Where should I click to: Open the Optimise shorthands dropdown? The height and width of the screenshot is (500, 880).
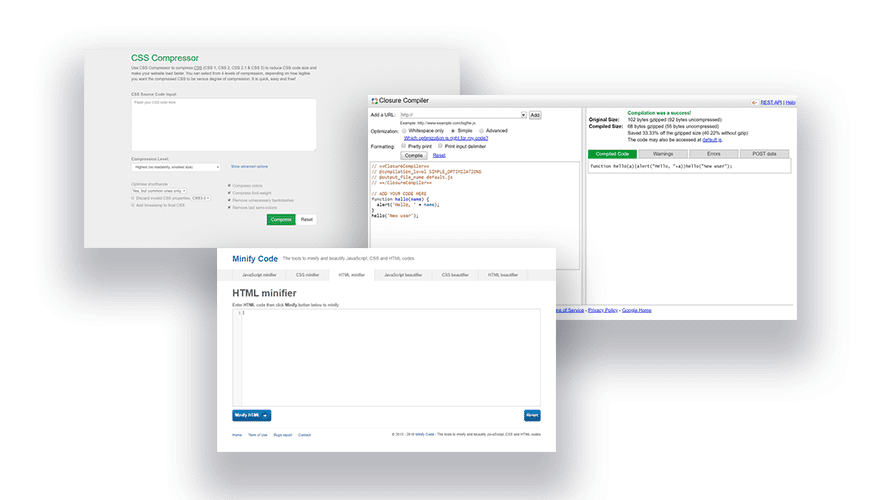[x=159, y=191]
